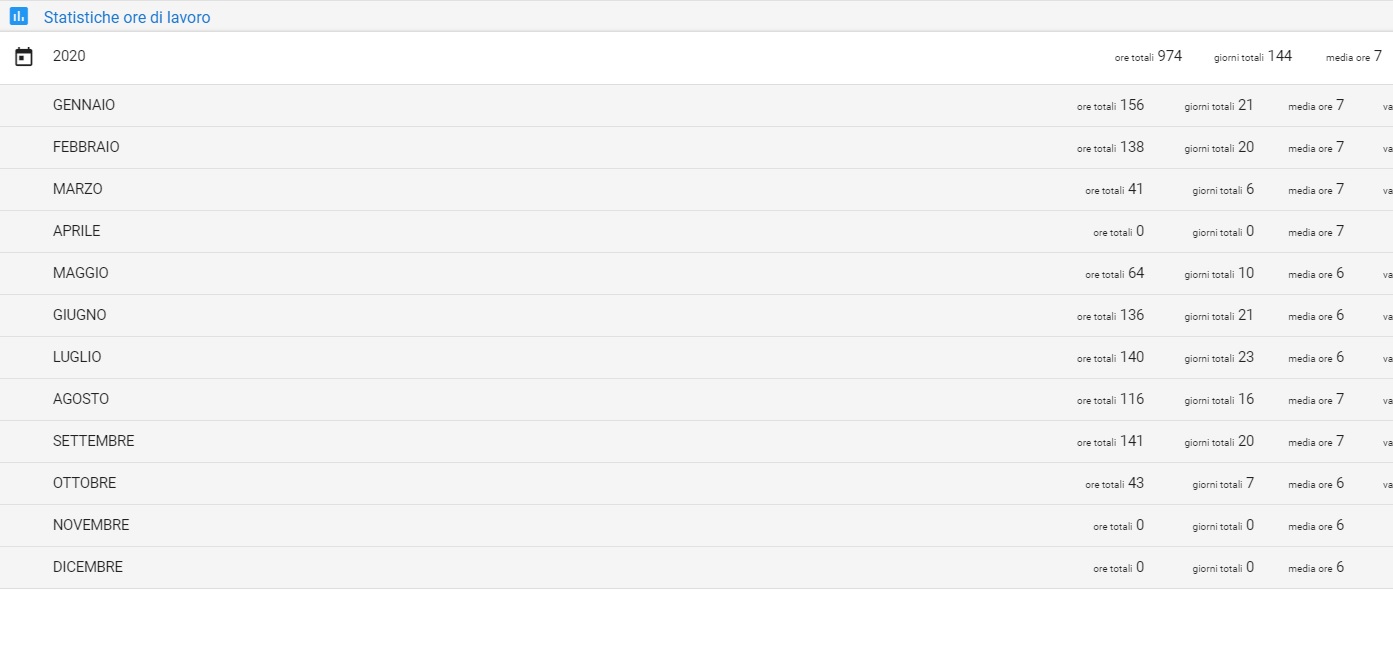Open the DICEMBRE month row
Image resolution: width=1393 pixels, height=648 pixels.
(88, 567)
